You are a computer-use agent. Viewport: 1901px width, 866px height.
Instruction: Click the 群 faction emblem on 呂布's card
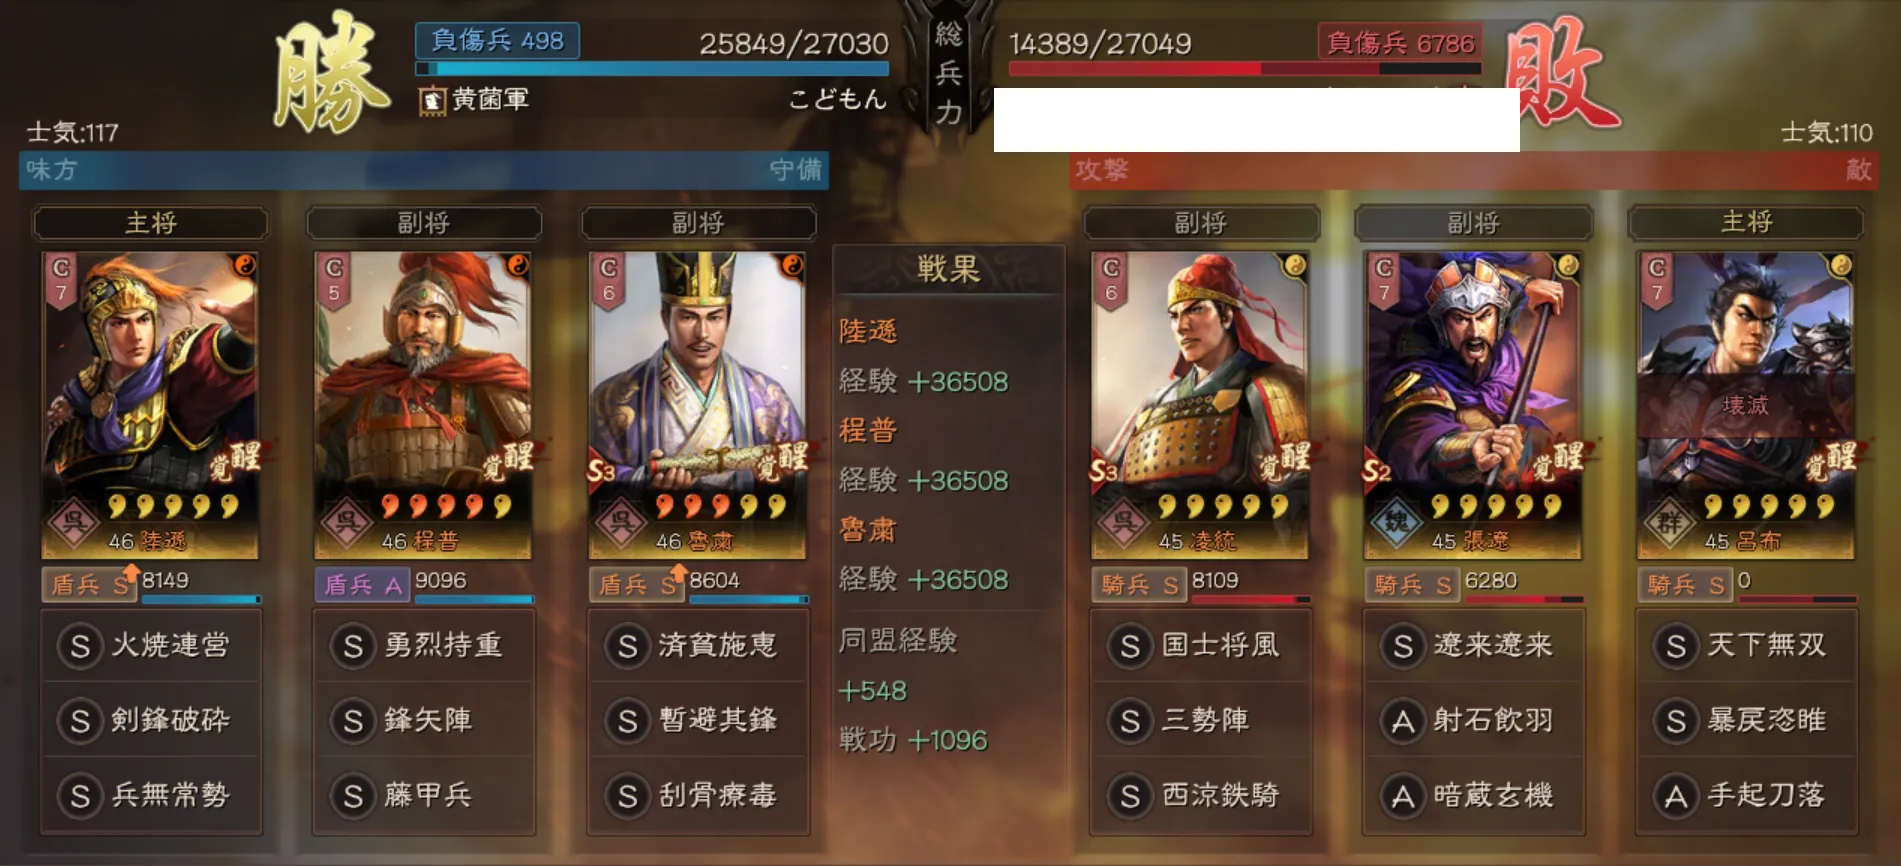pyautogui.click(x=1670, y=522)
